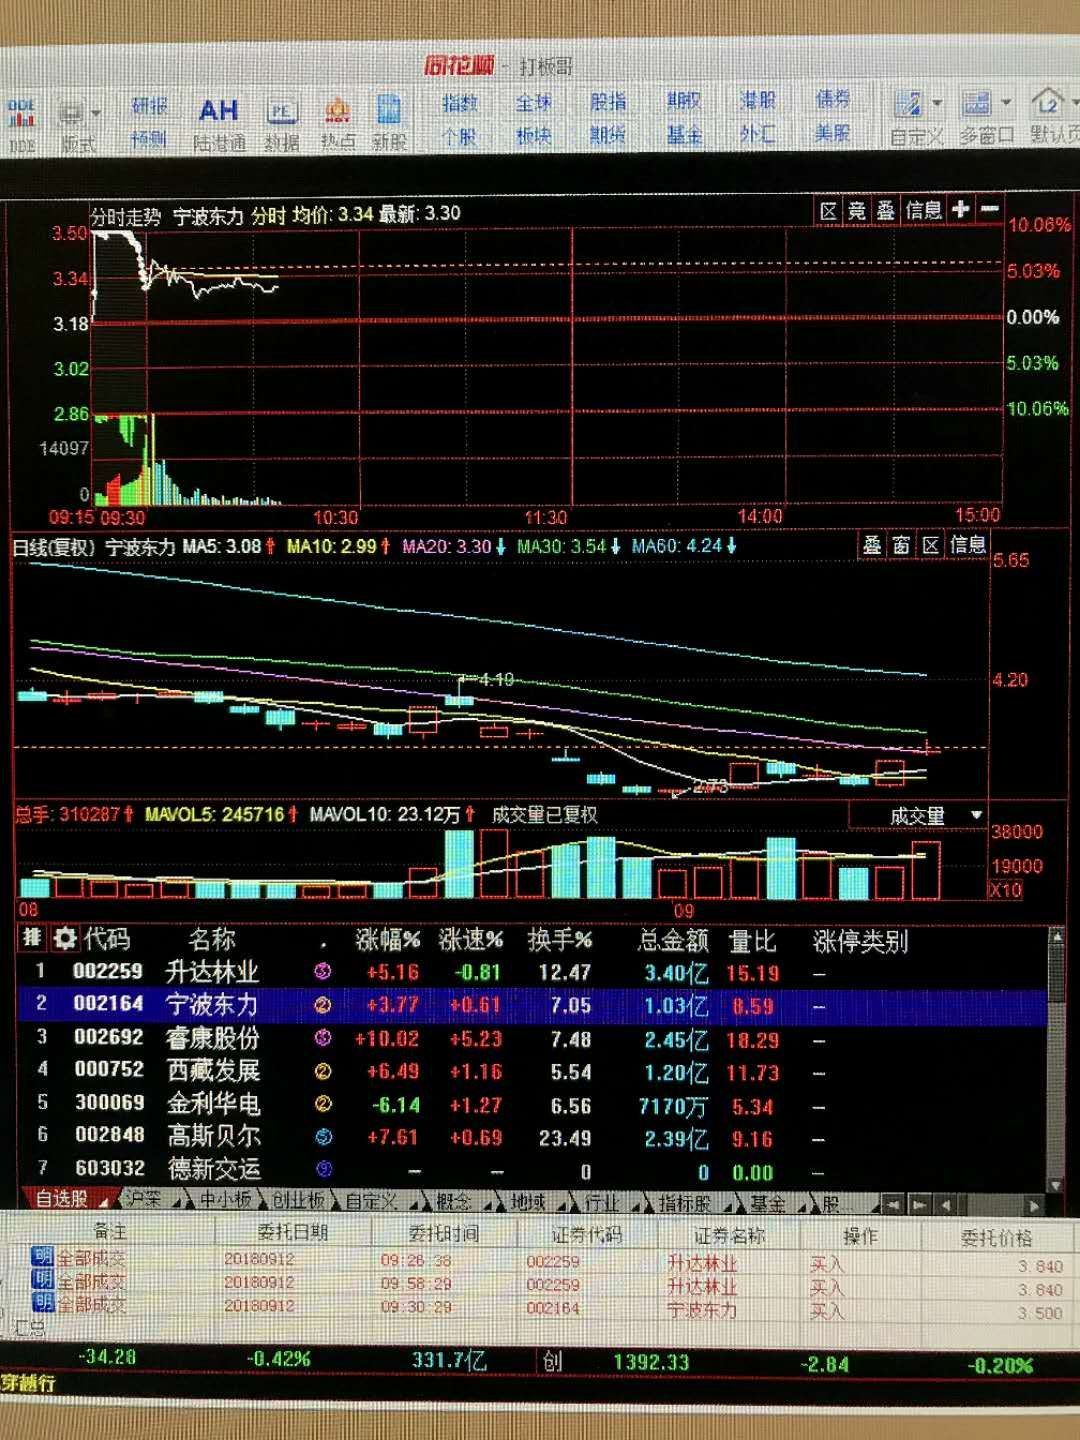Screen dimensions: 1080x1440
Task: Open 板块 sectors in toolbar
Action: click(533, 135)
